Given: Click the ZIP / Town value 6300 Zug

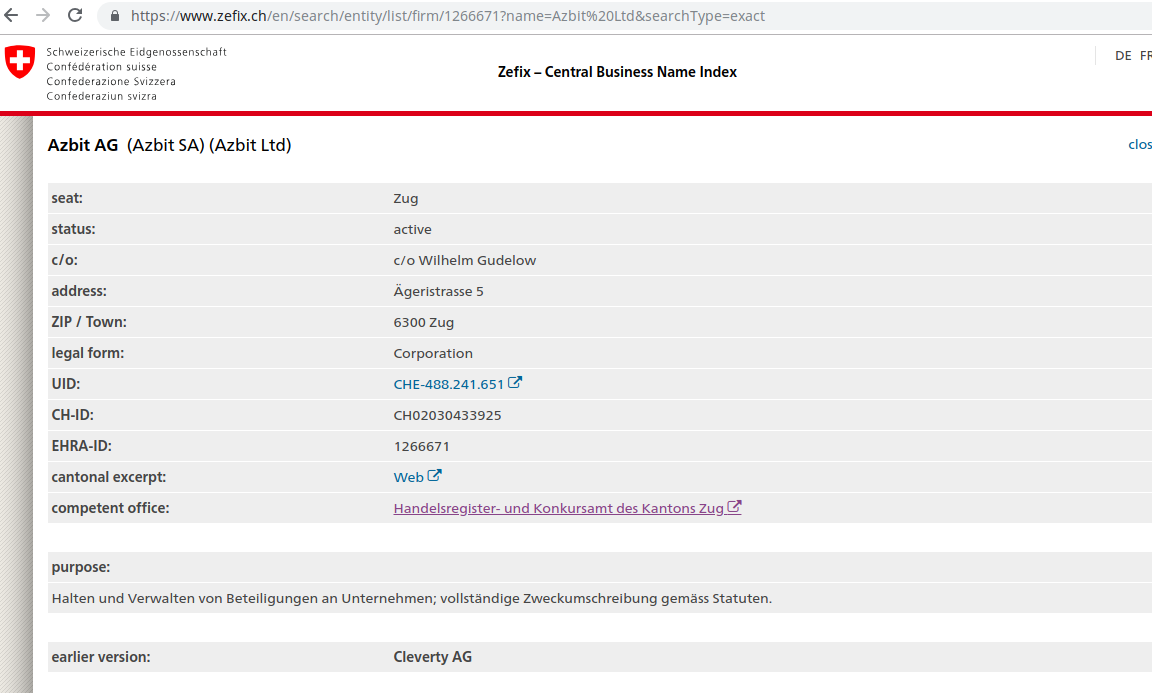Looking at the screenshot, I should [x=424, y=323].
